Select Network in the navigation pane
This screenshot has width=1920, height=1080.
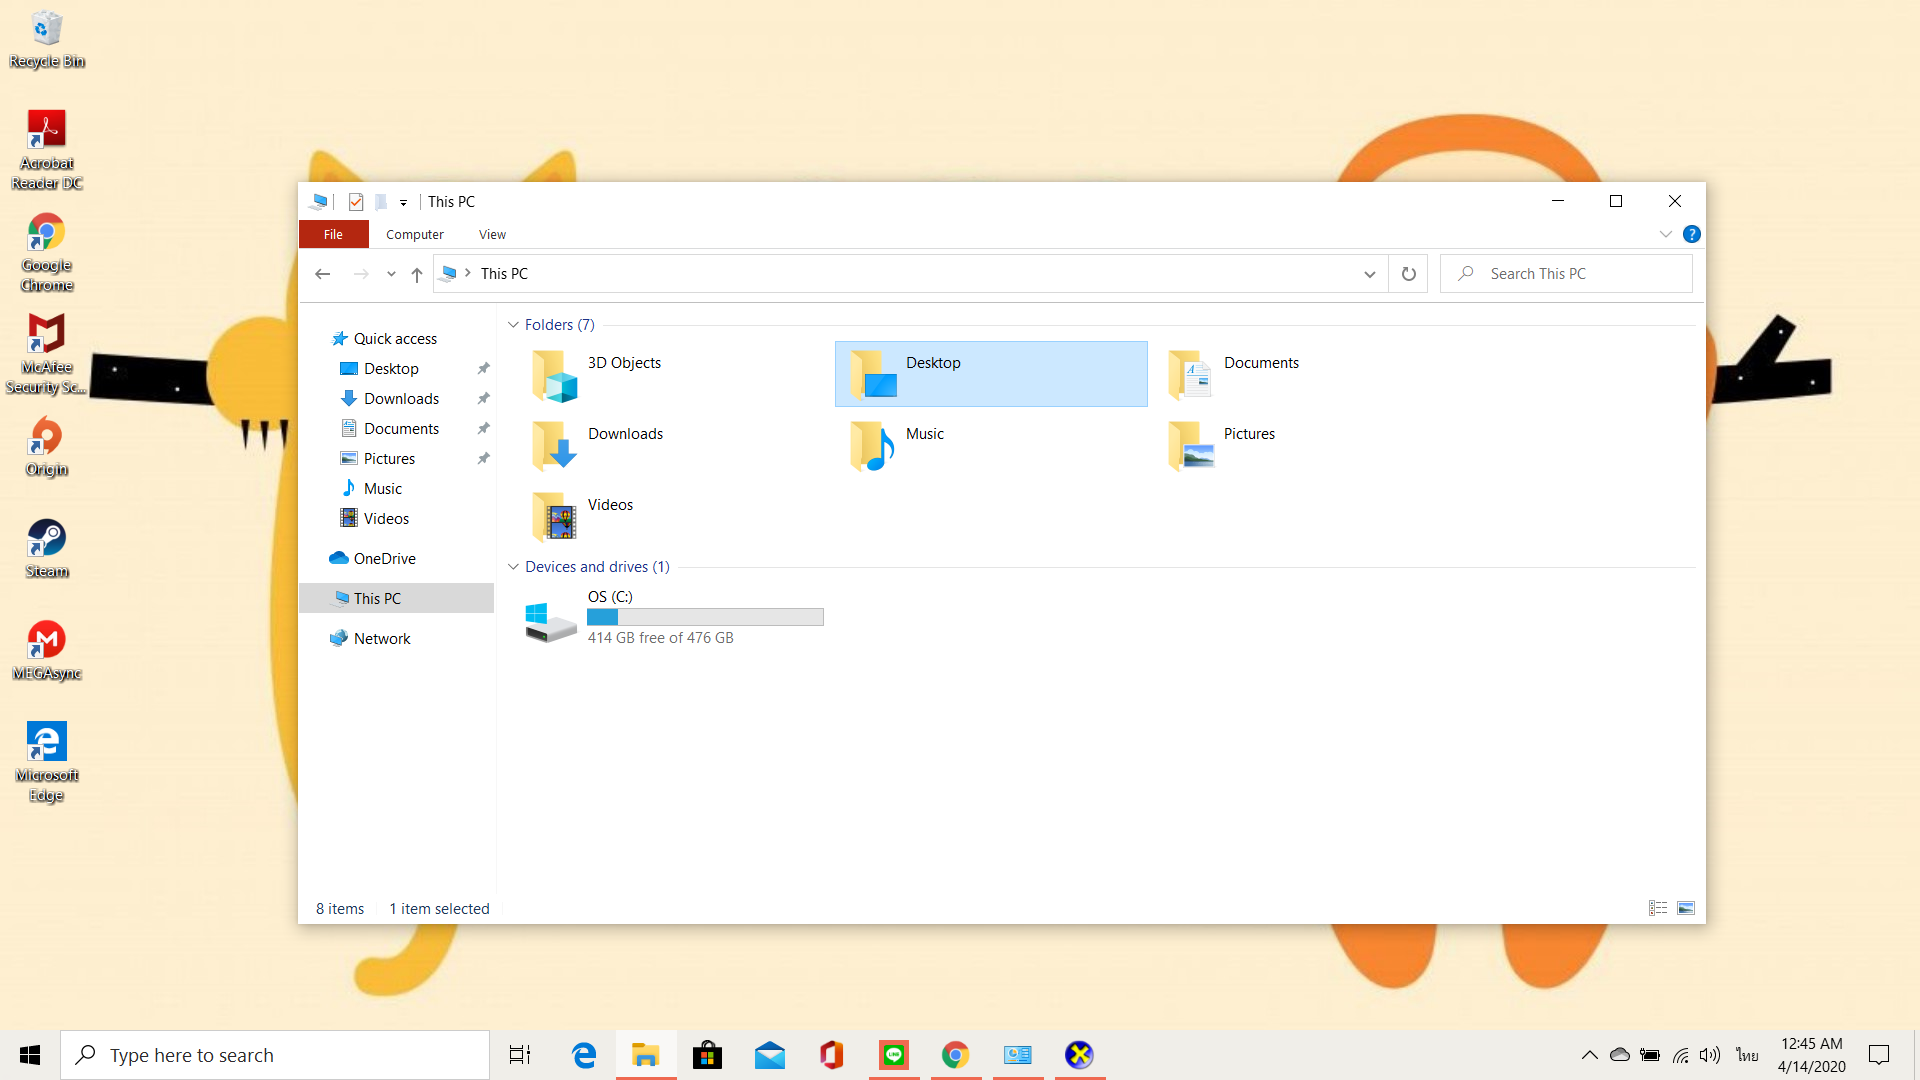pos(382,639)
